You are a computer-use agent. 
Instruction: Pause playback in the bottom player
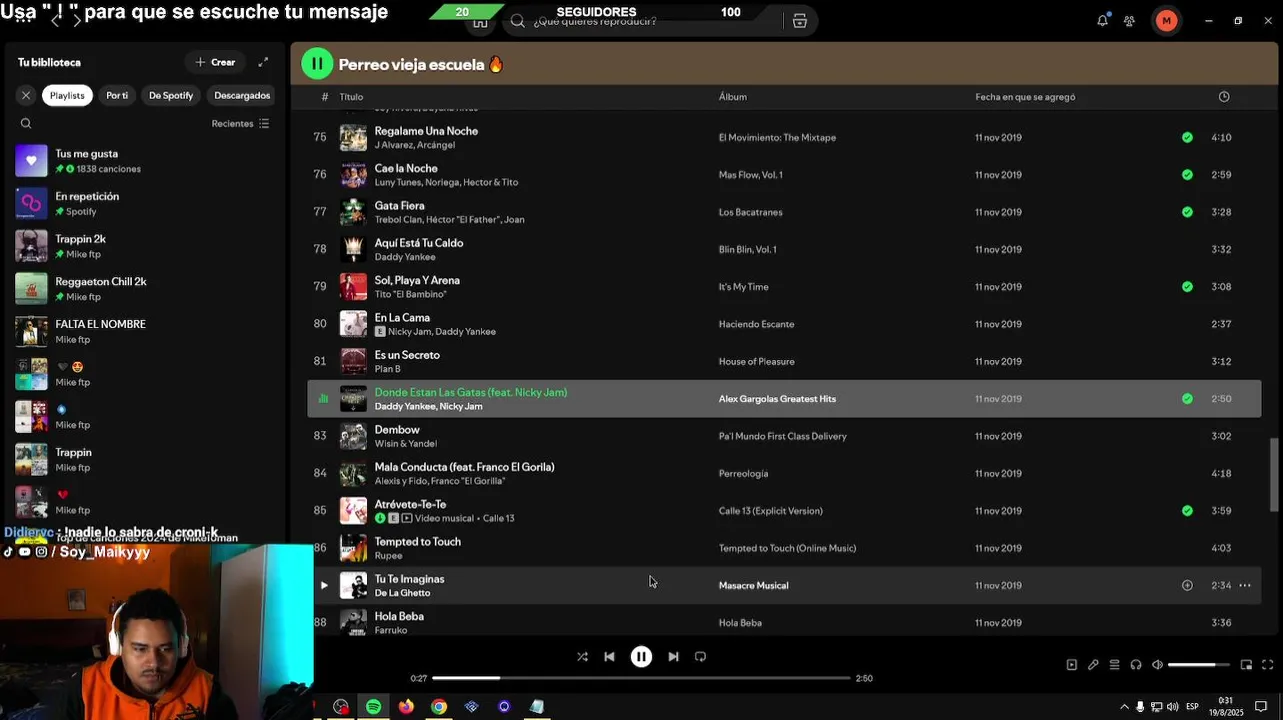pos(641,657)
